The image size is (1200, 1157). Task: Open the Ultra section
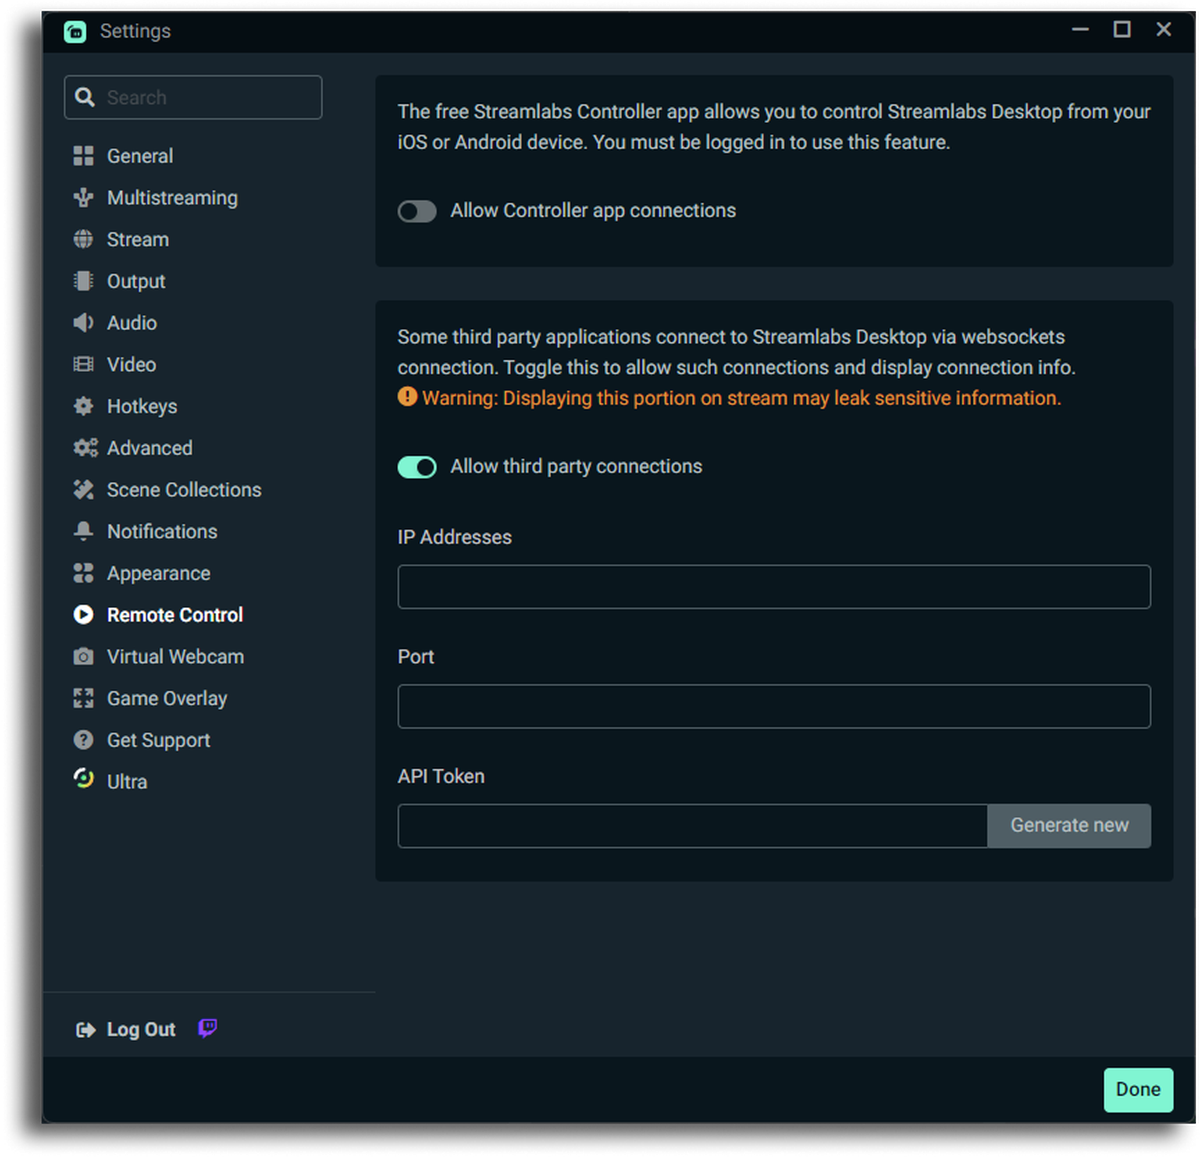(x=127, y=782)
